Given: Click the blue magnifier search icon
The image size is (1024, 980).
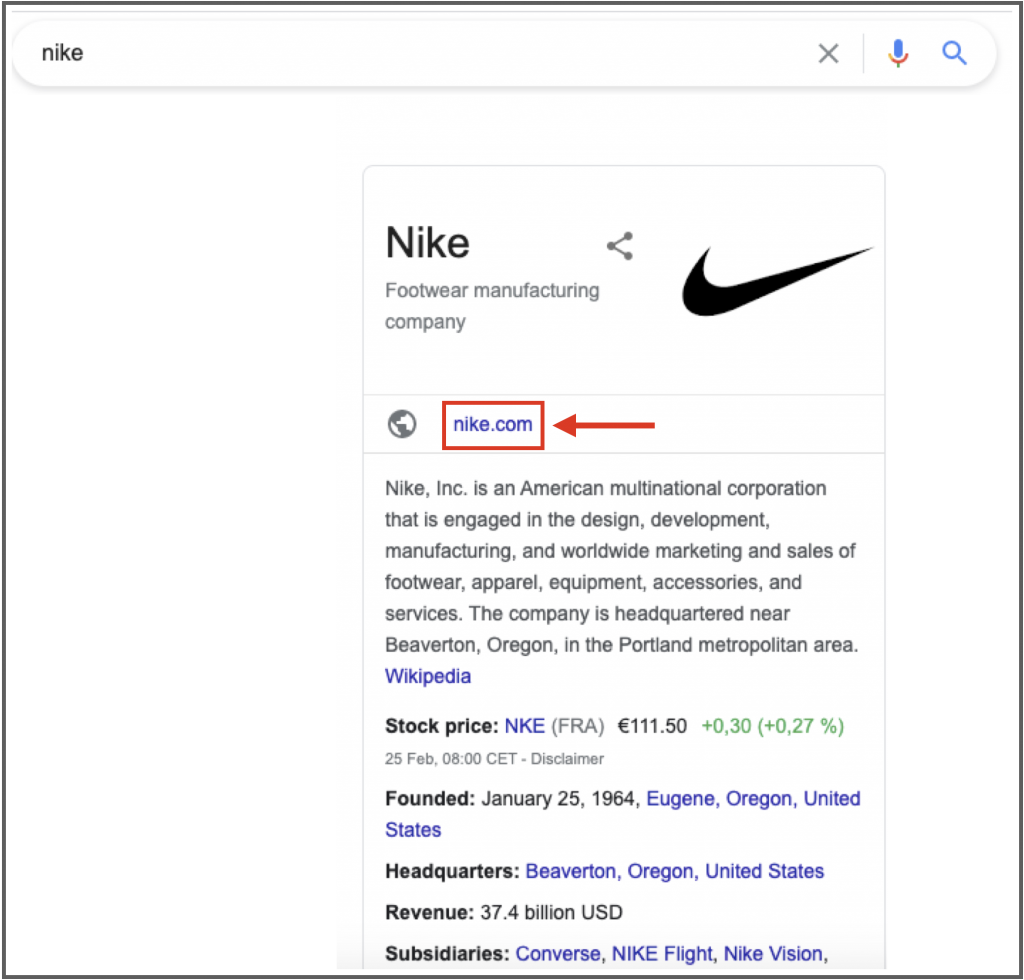Looking at the screenshot, I should click(x=954, y=53).
